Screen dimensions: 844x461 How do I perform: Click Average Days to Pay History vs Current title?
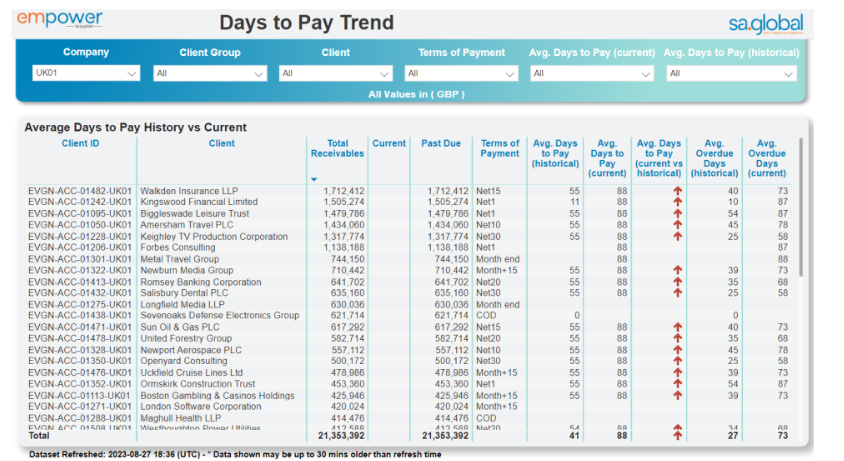135,128
